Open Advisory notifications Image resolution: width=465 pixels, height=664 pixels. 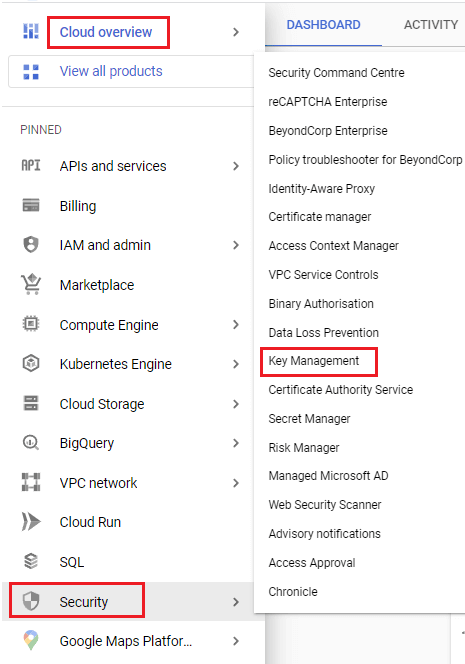pos(324,534)
